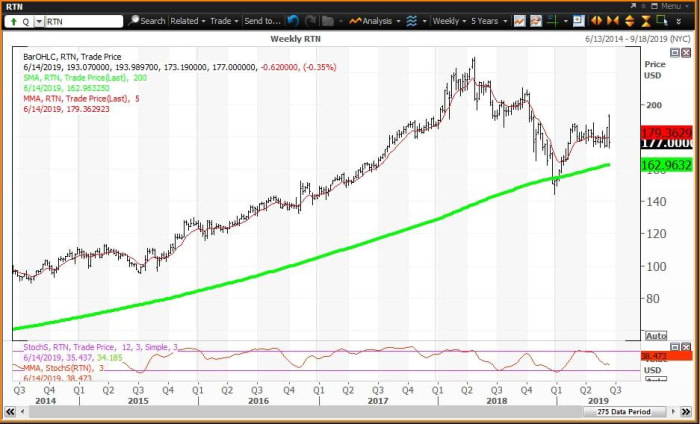The height and width of the screenshot is (424, 700).
Task: Click the green 162.9632 price label
Action: point(667,165)
